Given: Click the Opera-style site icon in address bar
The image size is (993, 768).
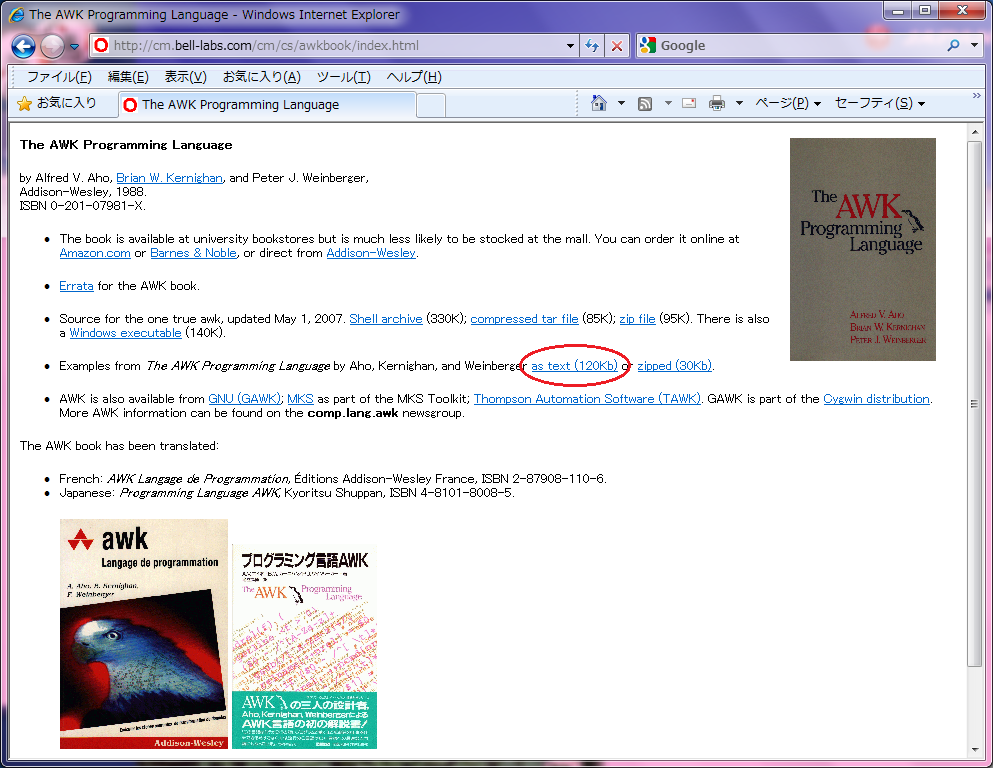Looking at the screenshot, I should [x=101, y=46].
